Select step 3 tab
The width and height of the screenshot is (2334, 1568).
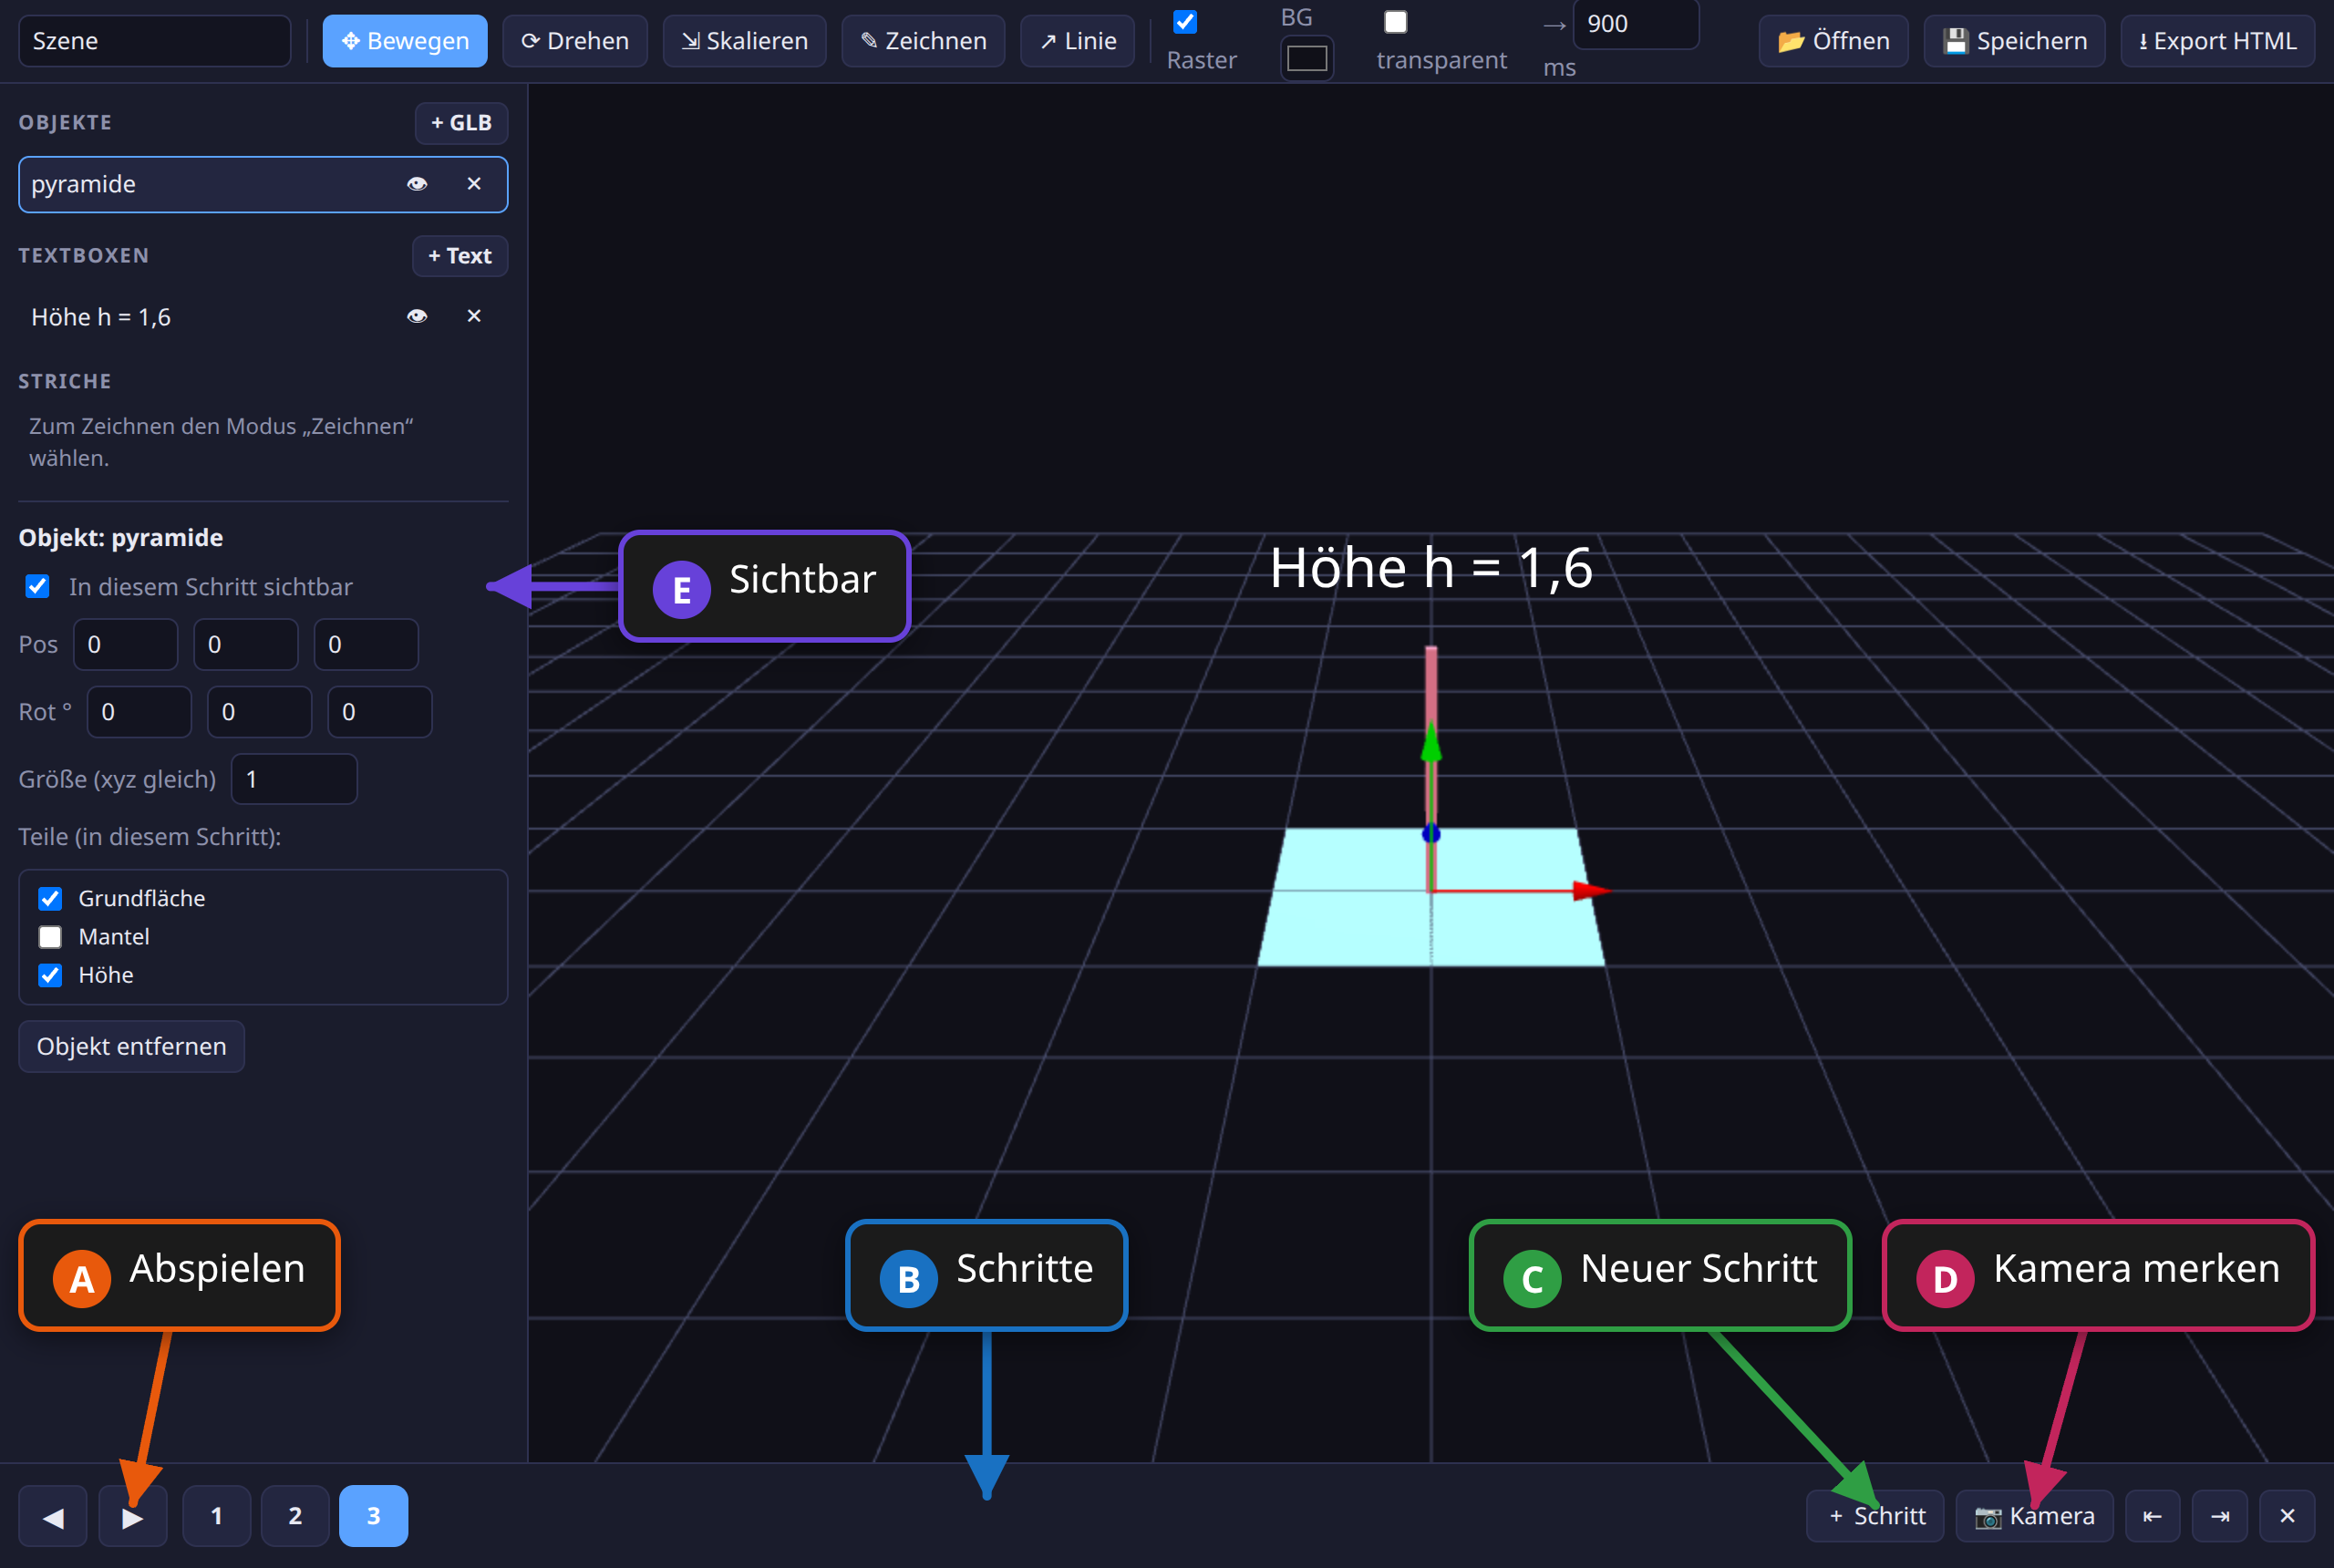374,1516
